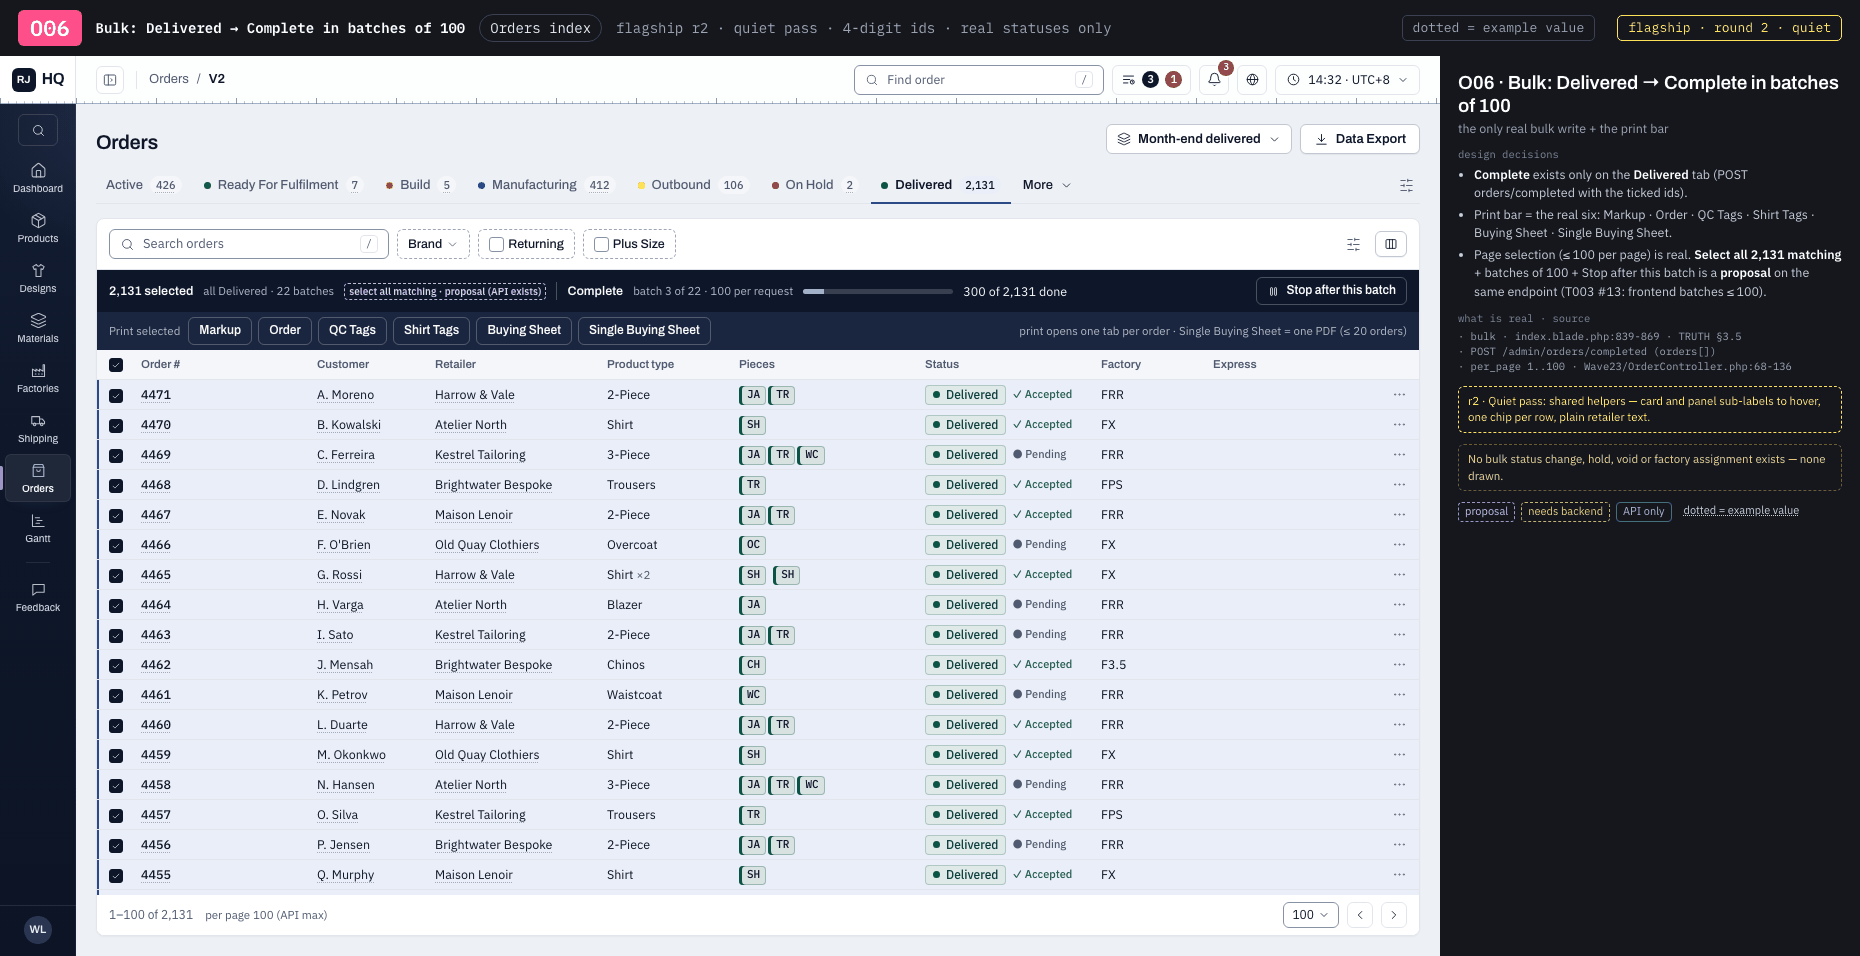Go to next page arrow

(x=1394, y=915)
